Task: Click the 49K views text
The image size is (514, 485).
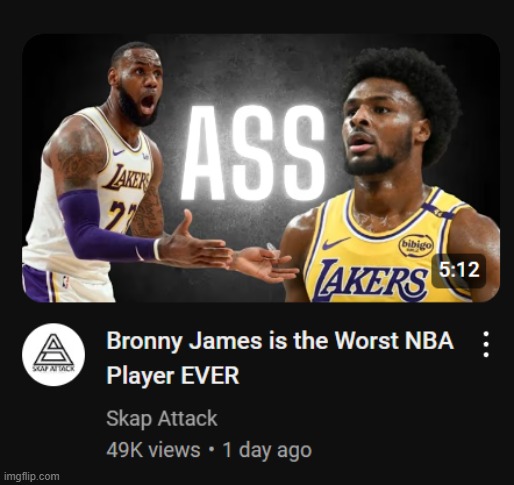Action: (x=153, y=450)
